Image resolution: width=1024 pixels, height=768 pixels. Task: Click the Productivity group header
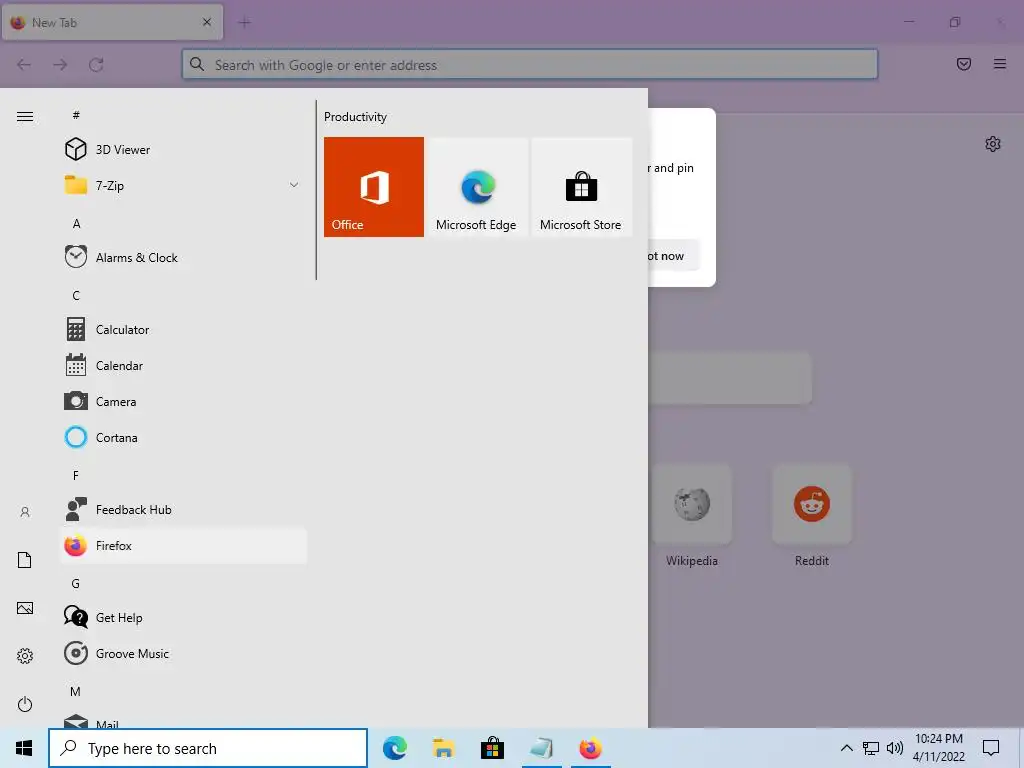click(x=355, y=117)
